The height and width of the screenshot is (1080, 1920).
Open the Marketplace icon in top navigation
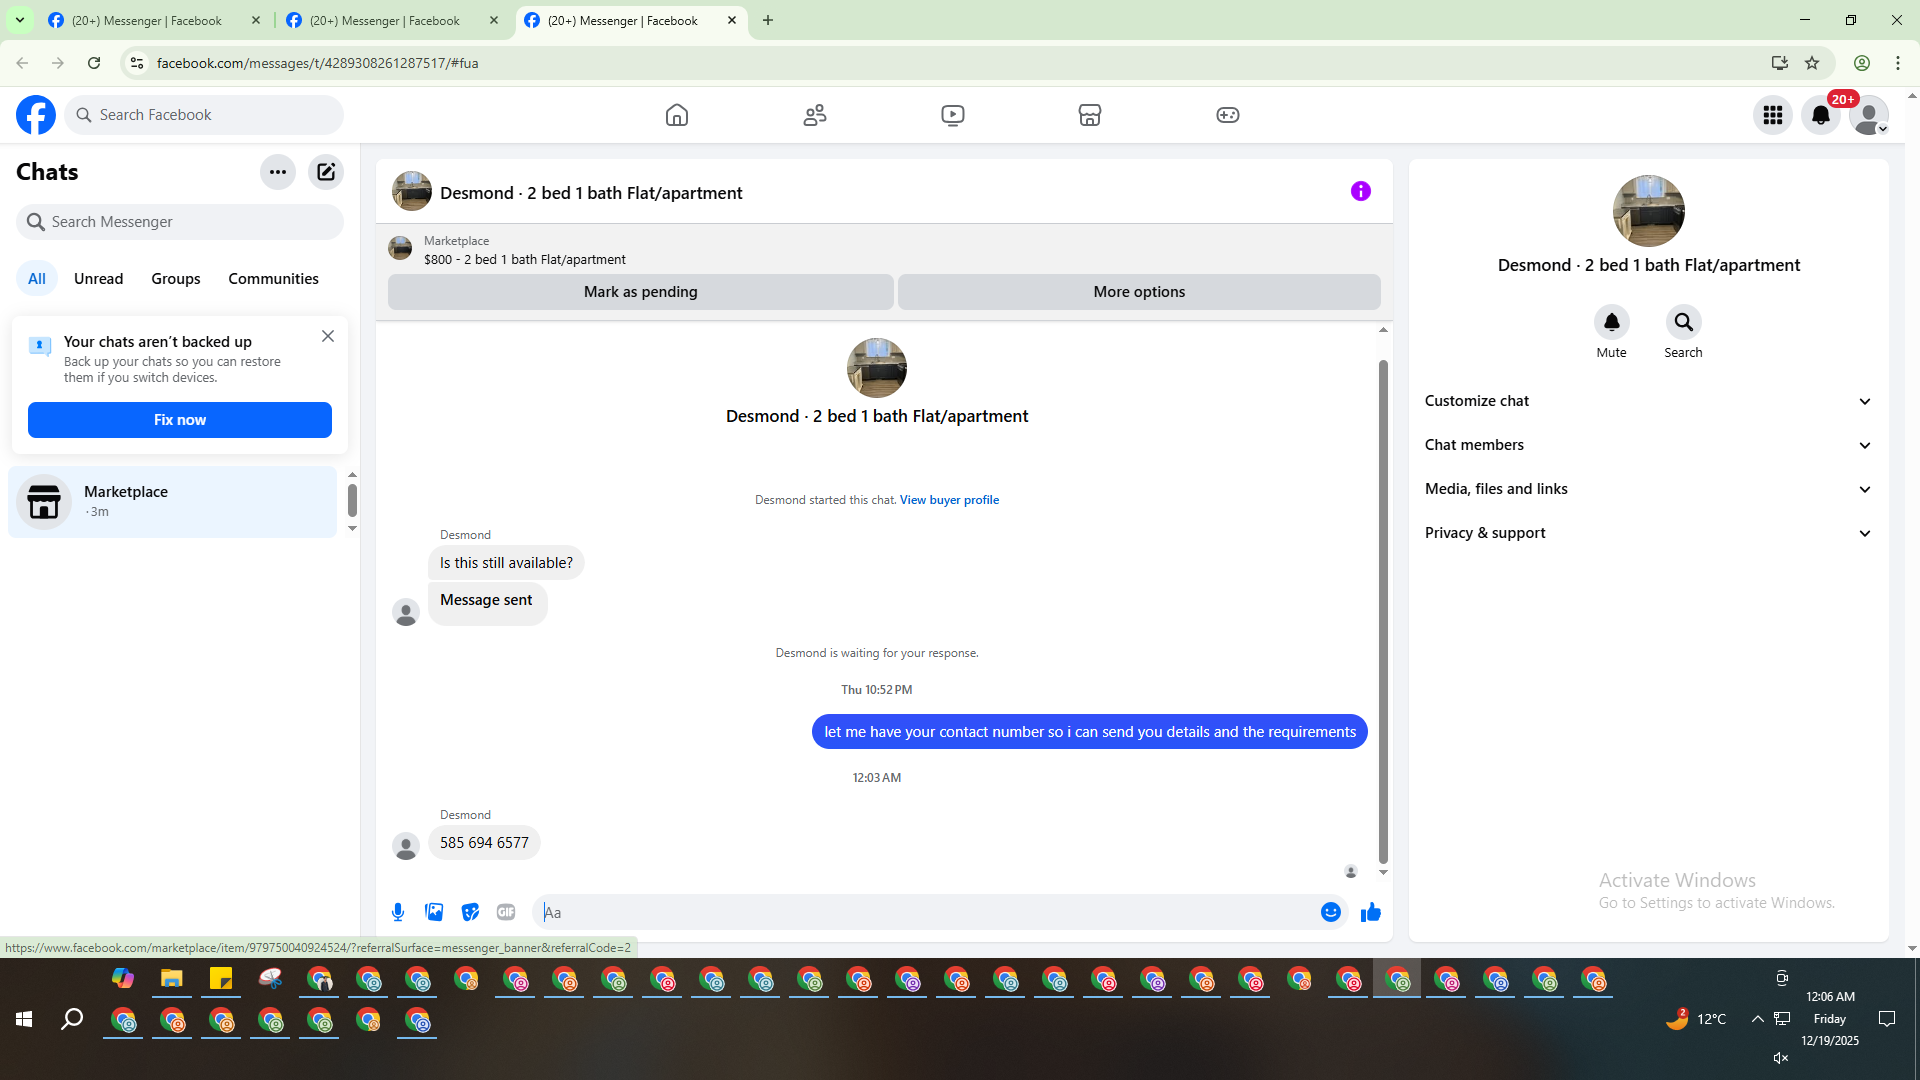tap(1090, 115)
